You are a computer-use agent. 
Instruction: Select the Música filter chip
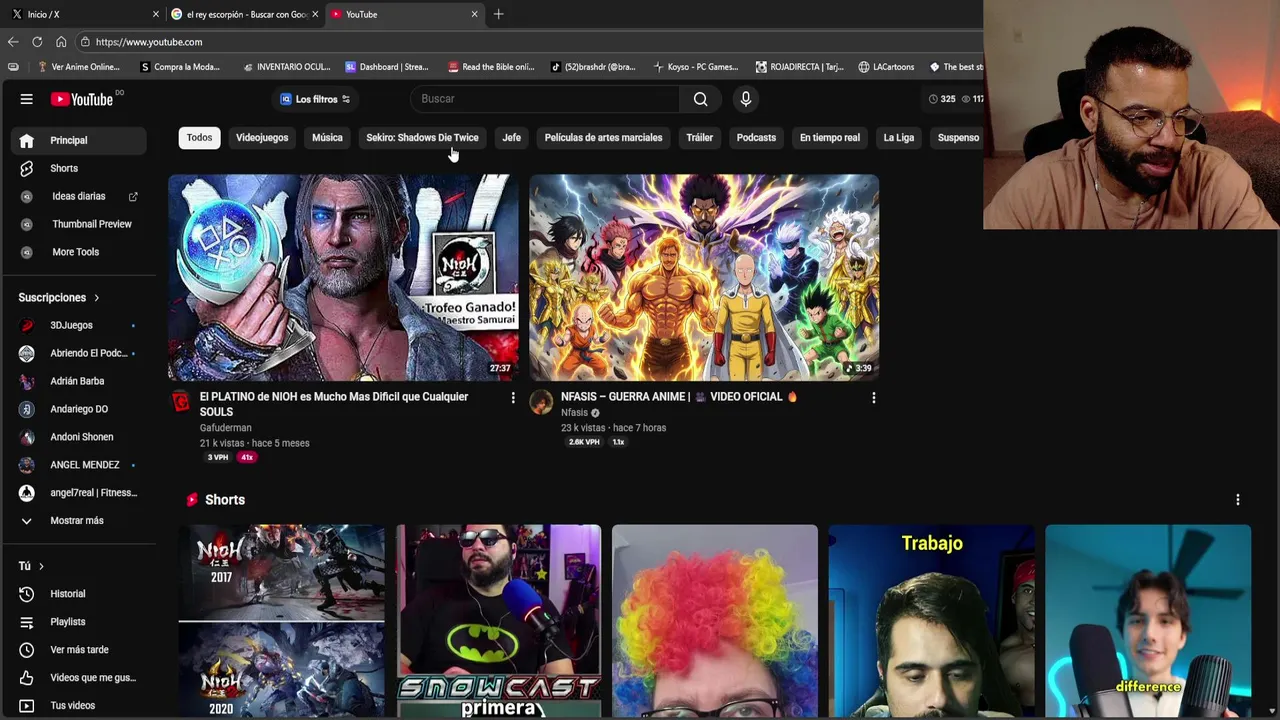[327, 138]
